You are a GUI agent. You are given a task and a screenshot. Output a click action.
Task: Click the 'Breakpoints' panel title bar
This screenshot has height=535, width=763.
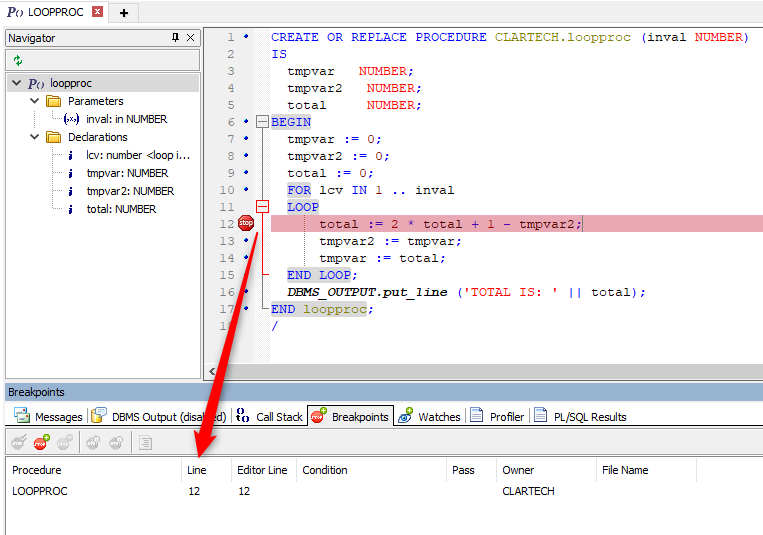(x=384, y=392)
